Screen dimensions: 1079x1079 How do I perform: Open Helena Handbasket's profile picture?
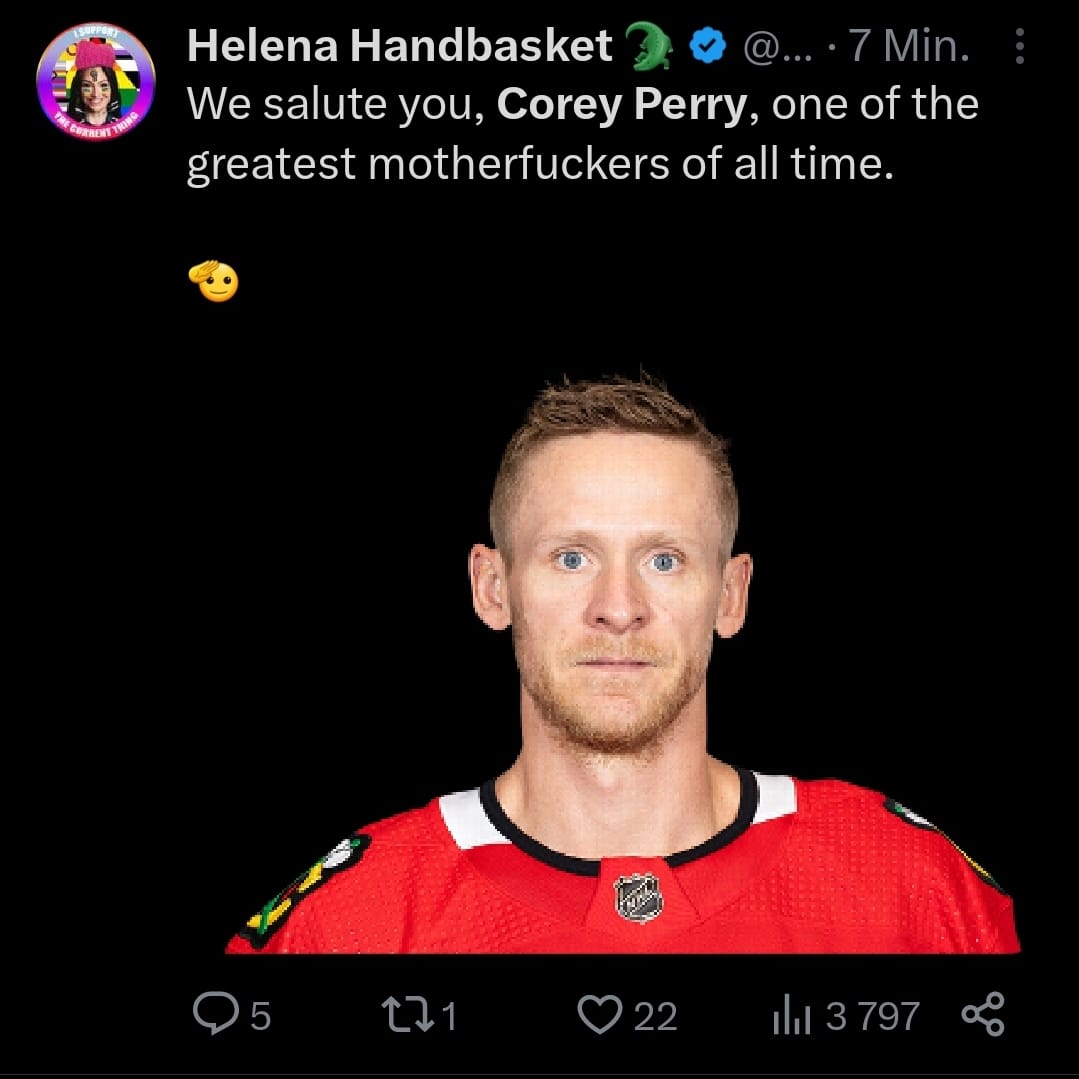[x=95, y=81]
